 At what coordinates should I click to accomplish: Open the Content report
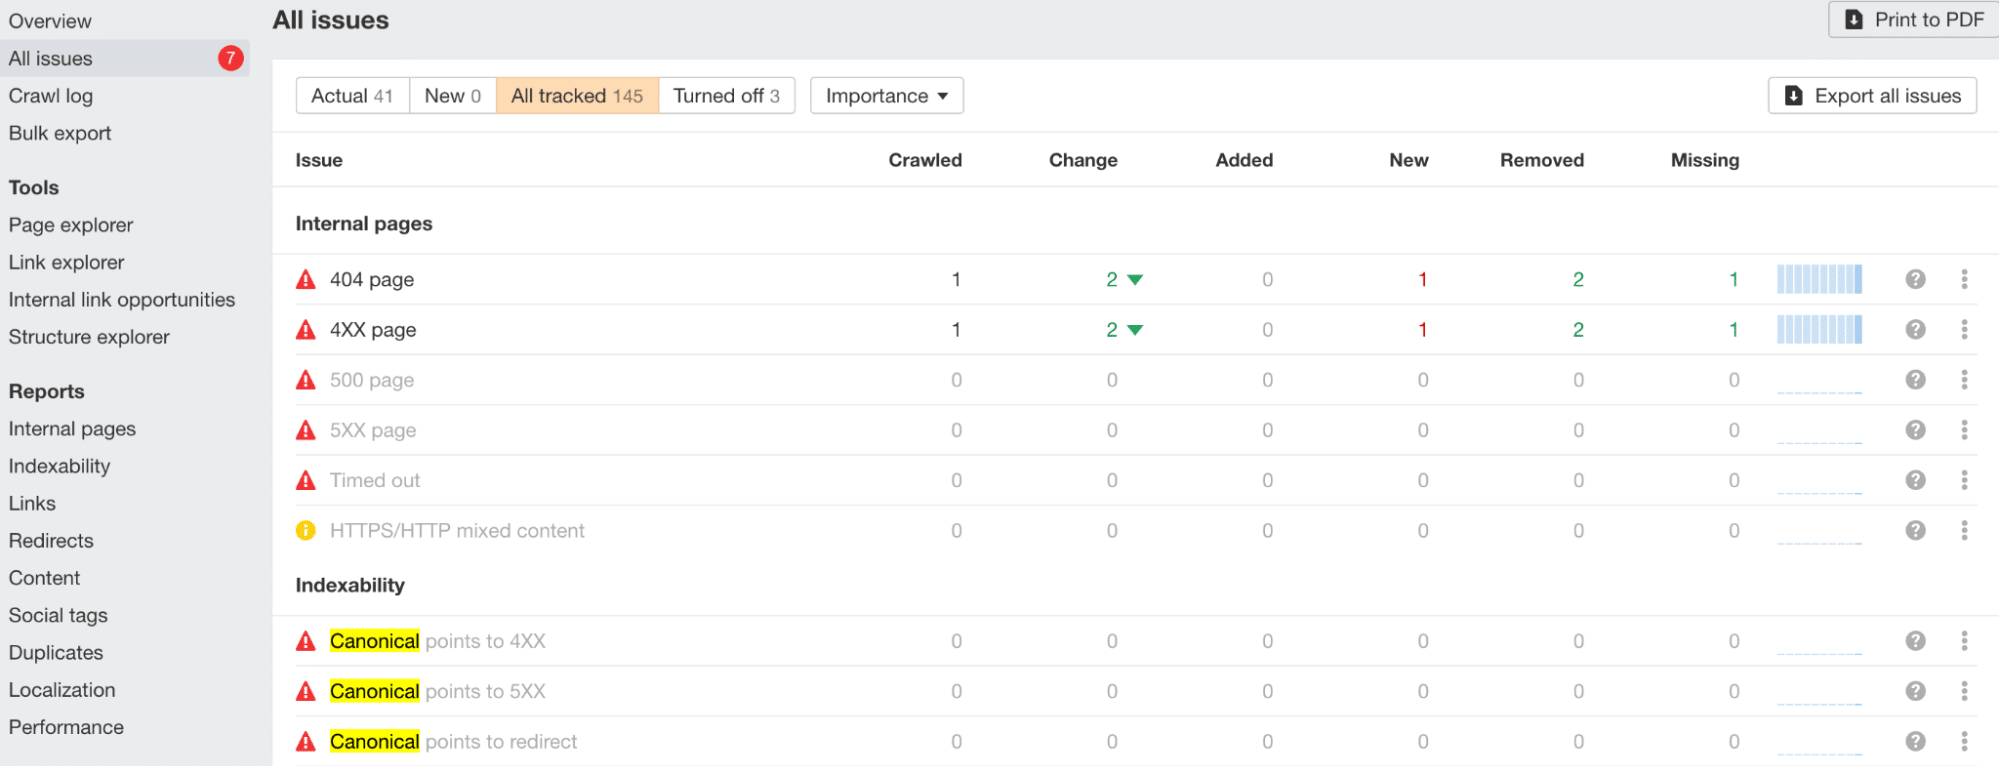(x=44, y=578)
